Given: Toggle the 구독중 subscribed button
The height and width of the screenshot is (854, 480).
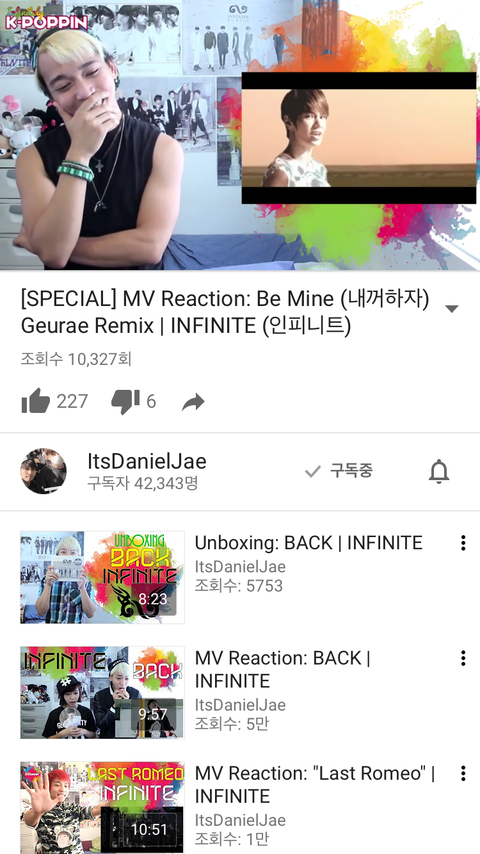Looking at the screenshot, I should pyautogui.click(x=339, y=471).
